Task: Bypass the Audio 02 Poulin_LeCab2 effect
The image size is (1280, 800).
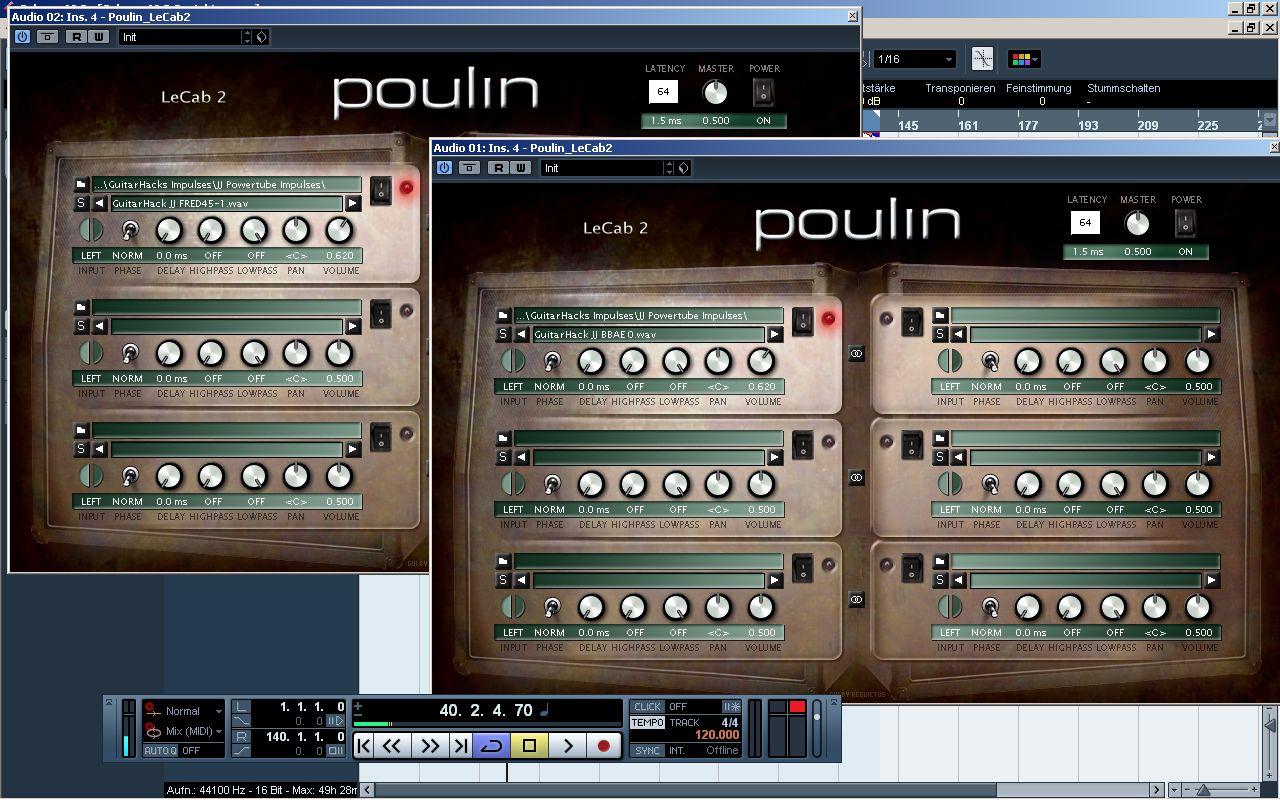Action: coord(47,37)
